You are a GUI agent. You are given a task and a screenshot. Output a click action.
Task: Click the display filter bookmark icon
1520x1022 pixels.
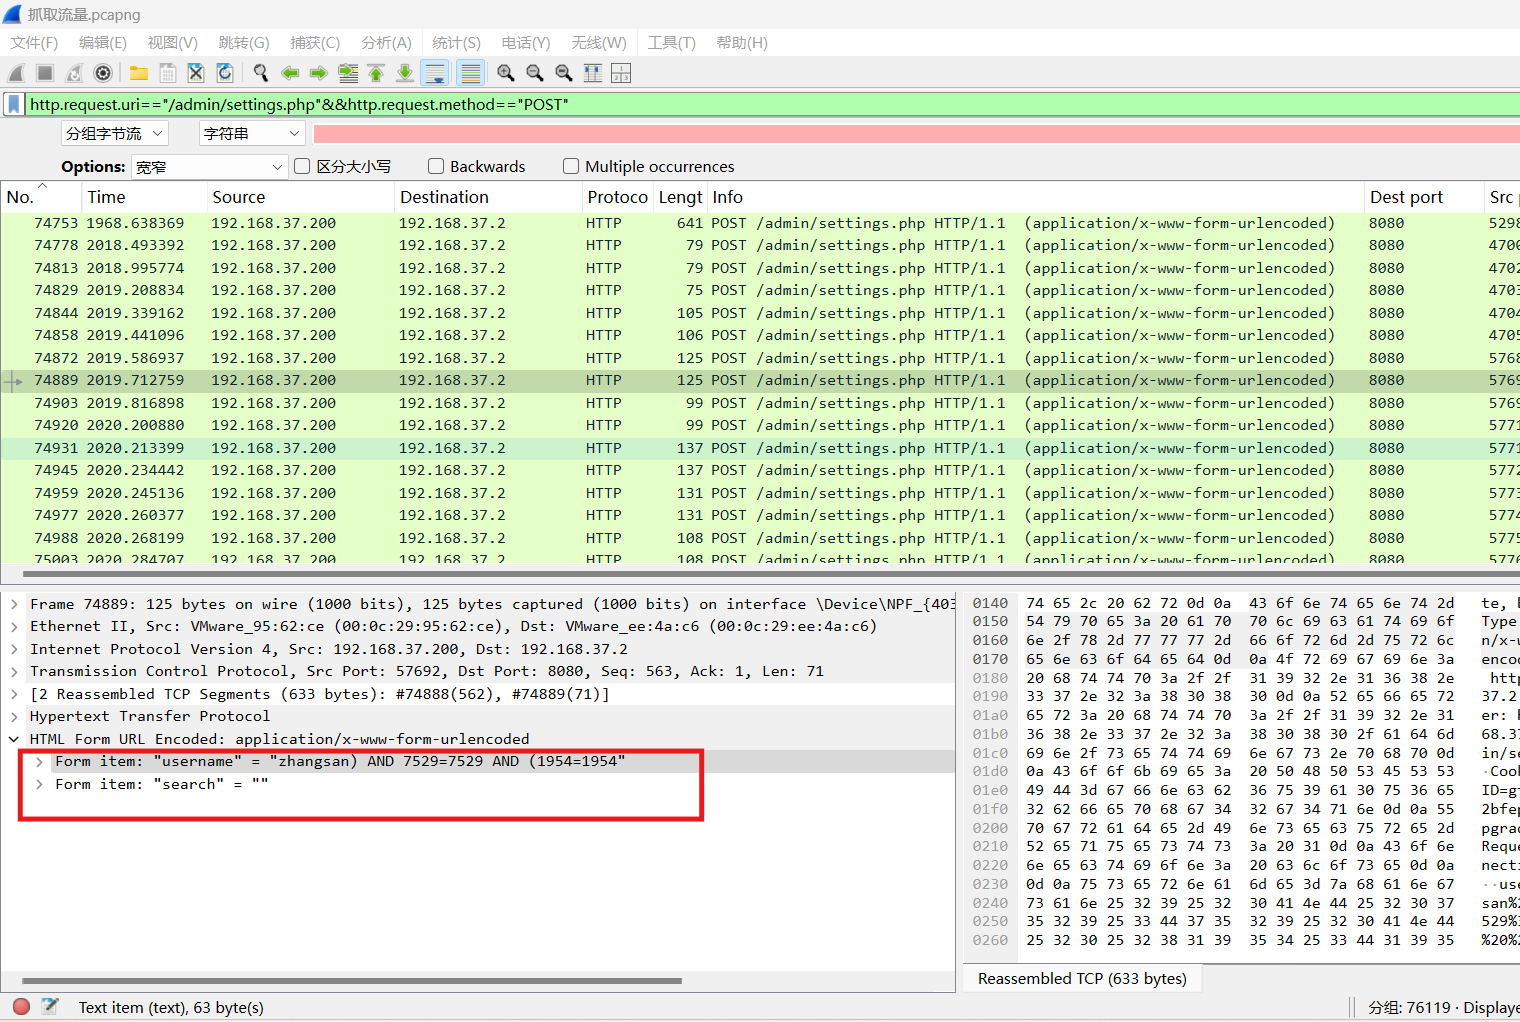14,104
